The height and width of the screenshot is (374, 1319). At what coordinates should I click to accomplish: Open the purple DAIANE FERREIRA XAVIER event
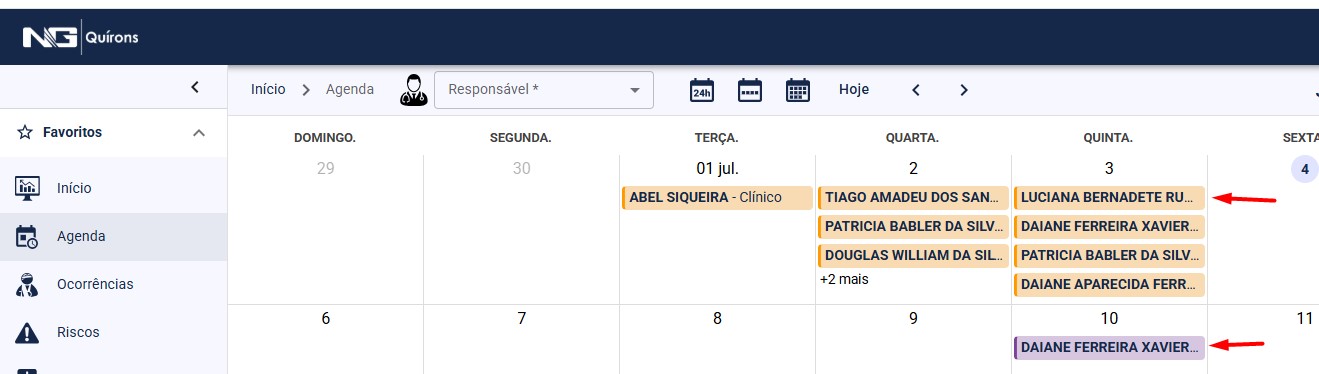tap(1109, 347)
